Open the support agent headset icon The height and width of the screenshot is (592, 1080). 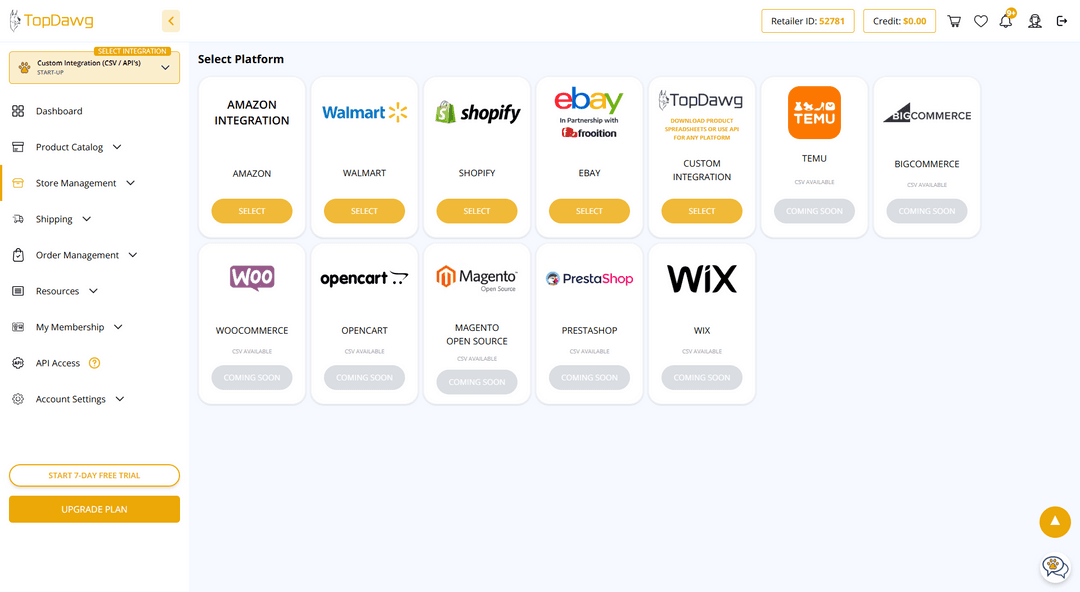(x=1035, y=21)
